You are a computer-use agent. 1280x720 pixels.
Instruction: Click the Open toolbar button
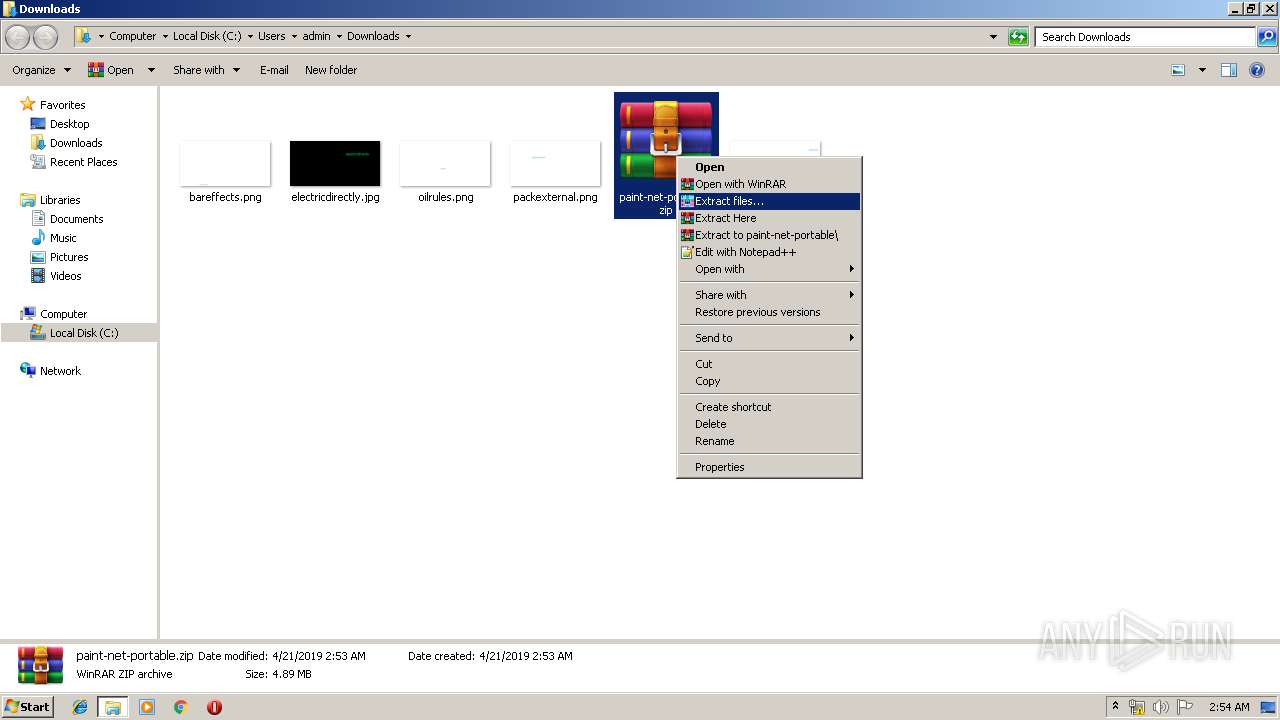point(111,70)
